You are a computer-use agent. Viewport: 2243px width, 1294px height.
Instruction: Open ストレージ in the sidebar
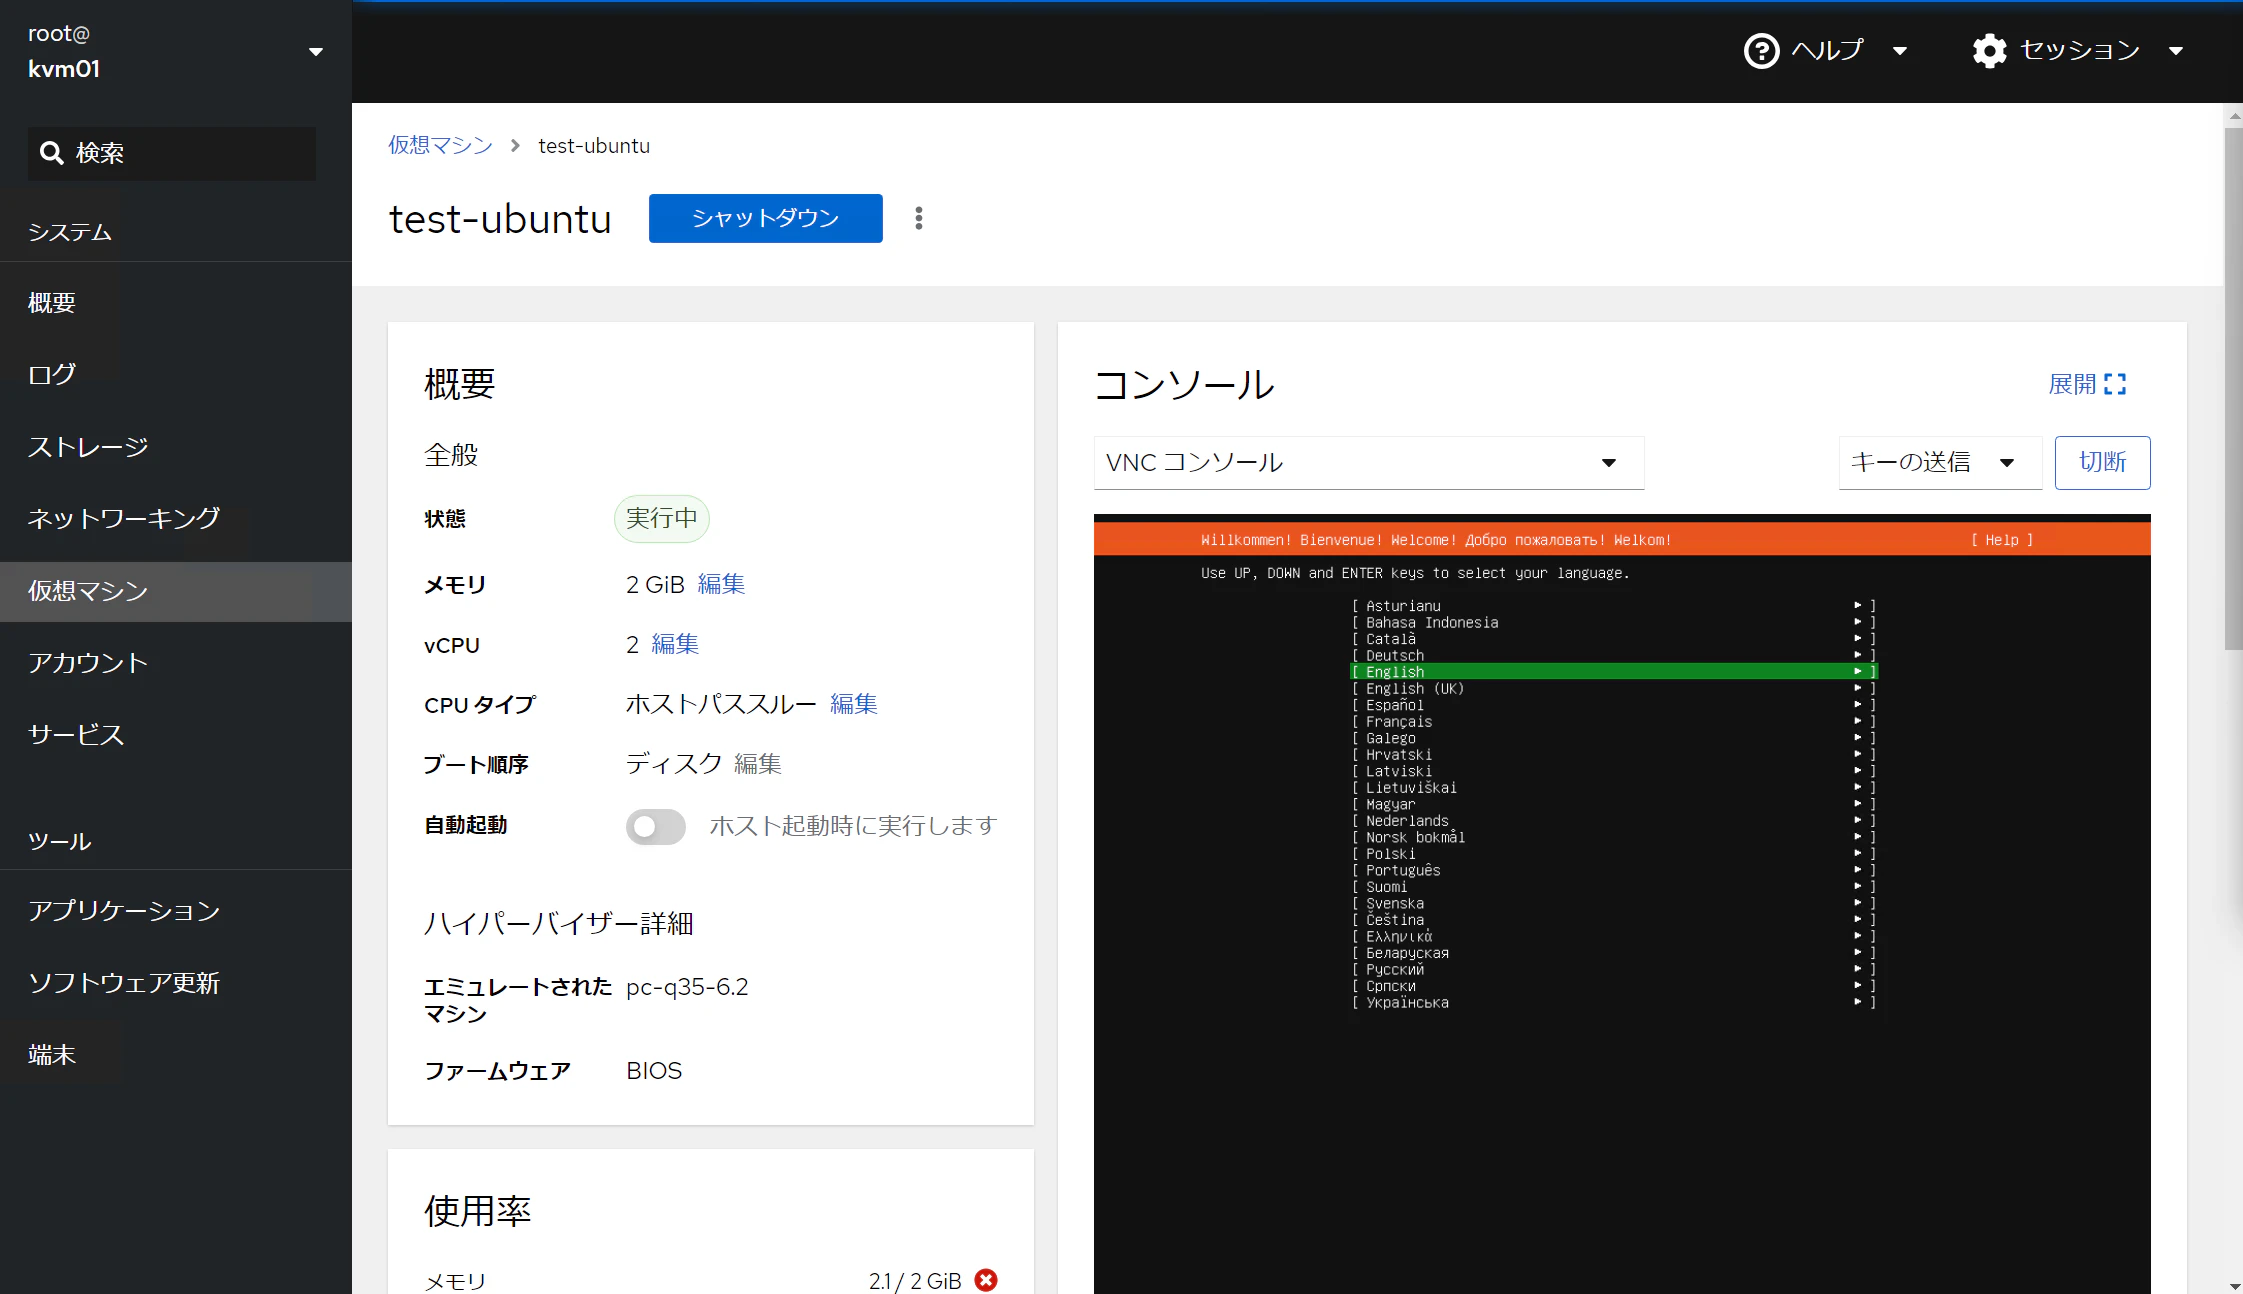[x=88, y=446]
